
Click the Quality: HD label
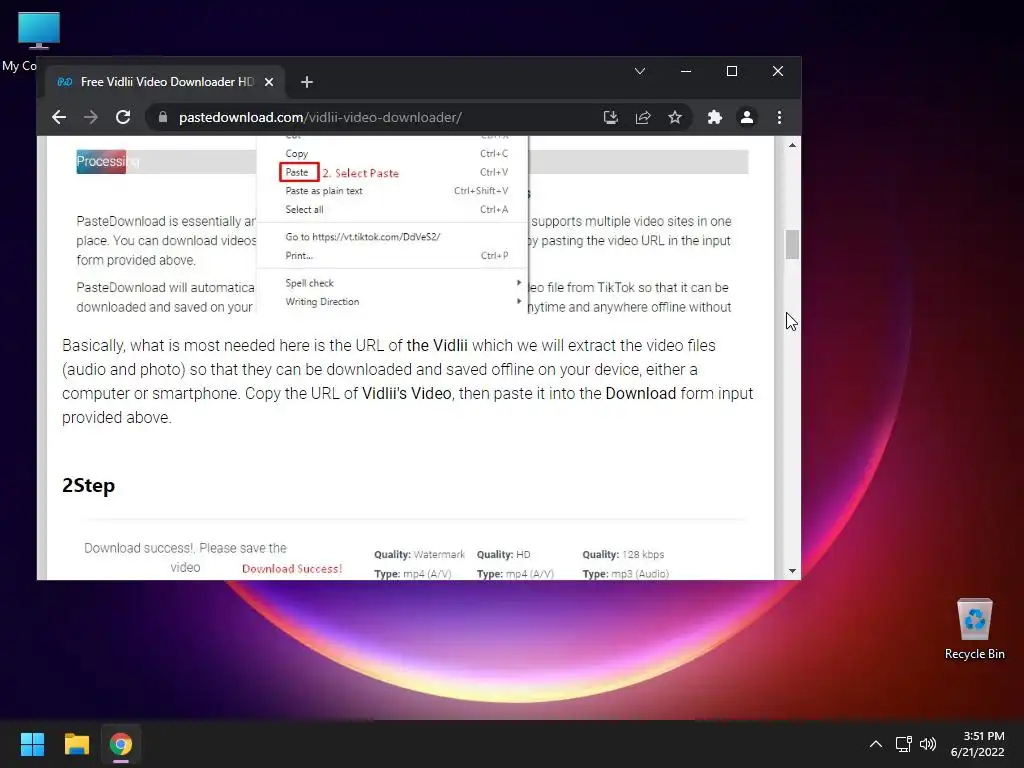pyautogui.click(x=504, y=554)
